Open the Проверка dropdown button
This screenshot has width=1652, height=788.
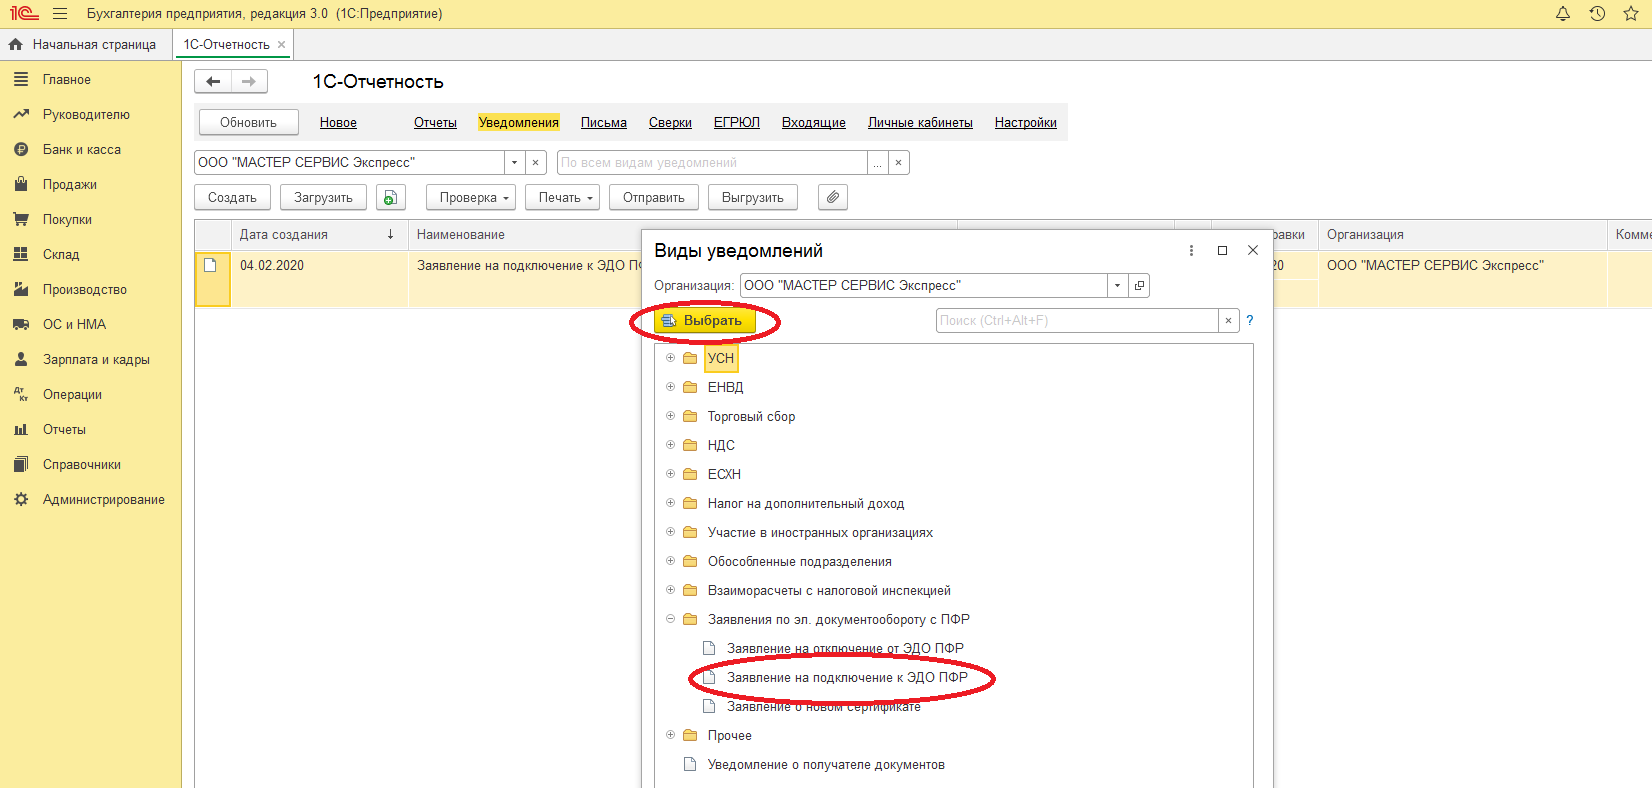[x=471, y=197]
